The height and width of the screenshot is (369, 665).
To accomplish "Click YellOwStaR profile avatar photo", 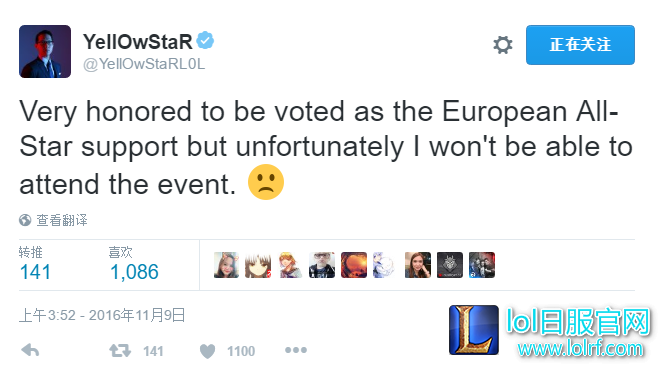I will pos(45,51).
